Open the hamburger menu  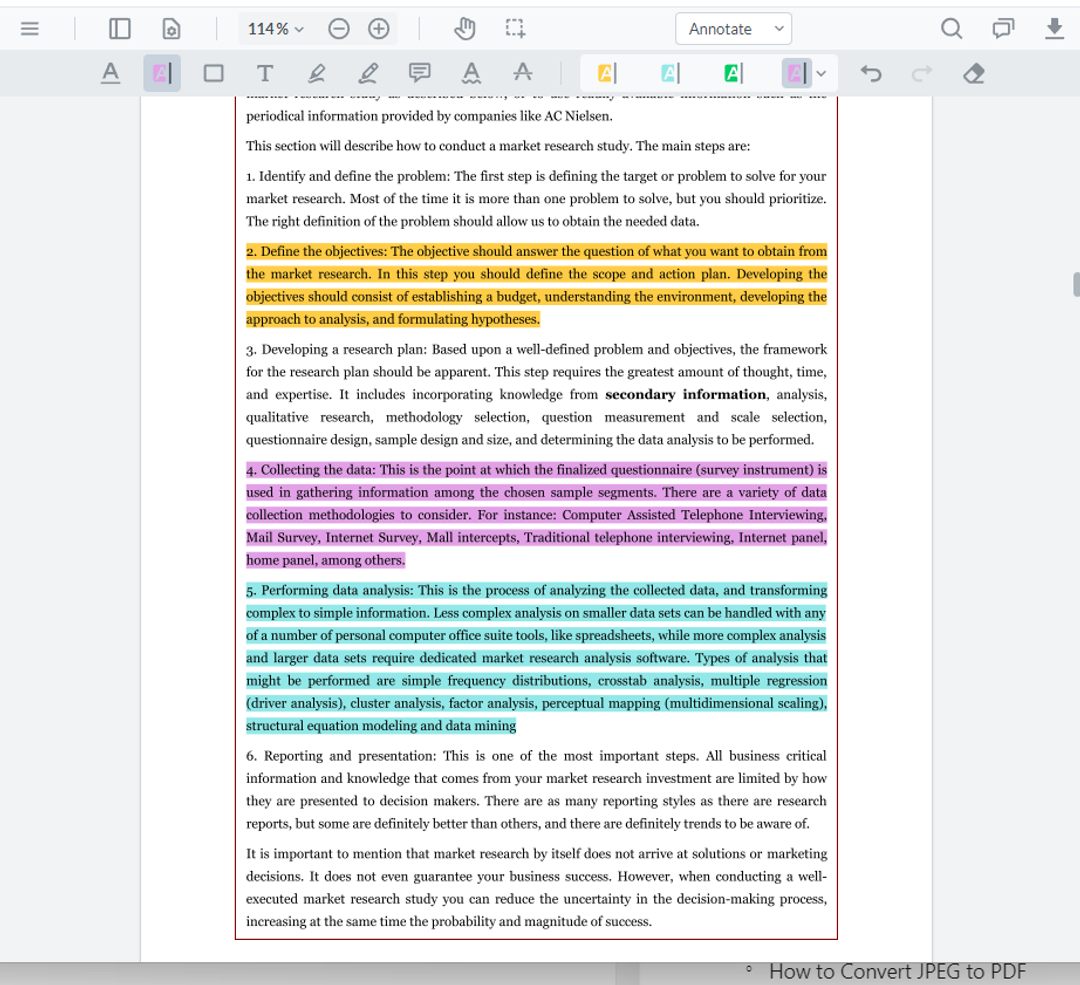click(31, 28)
